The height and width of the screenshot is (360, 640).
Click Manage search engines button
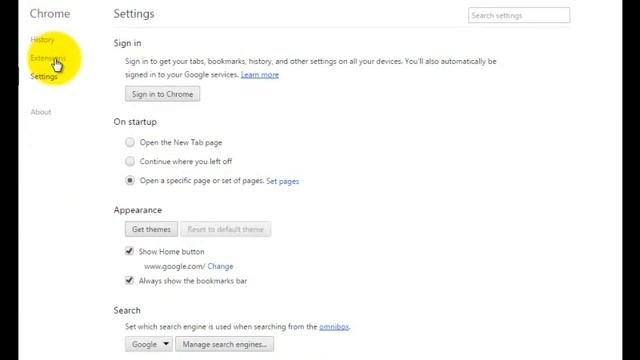224,344
